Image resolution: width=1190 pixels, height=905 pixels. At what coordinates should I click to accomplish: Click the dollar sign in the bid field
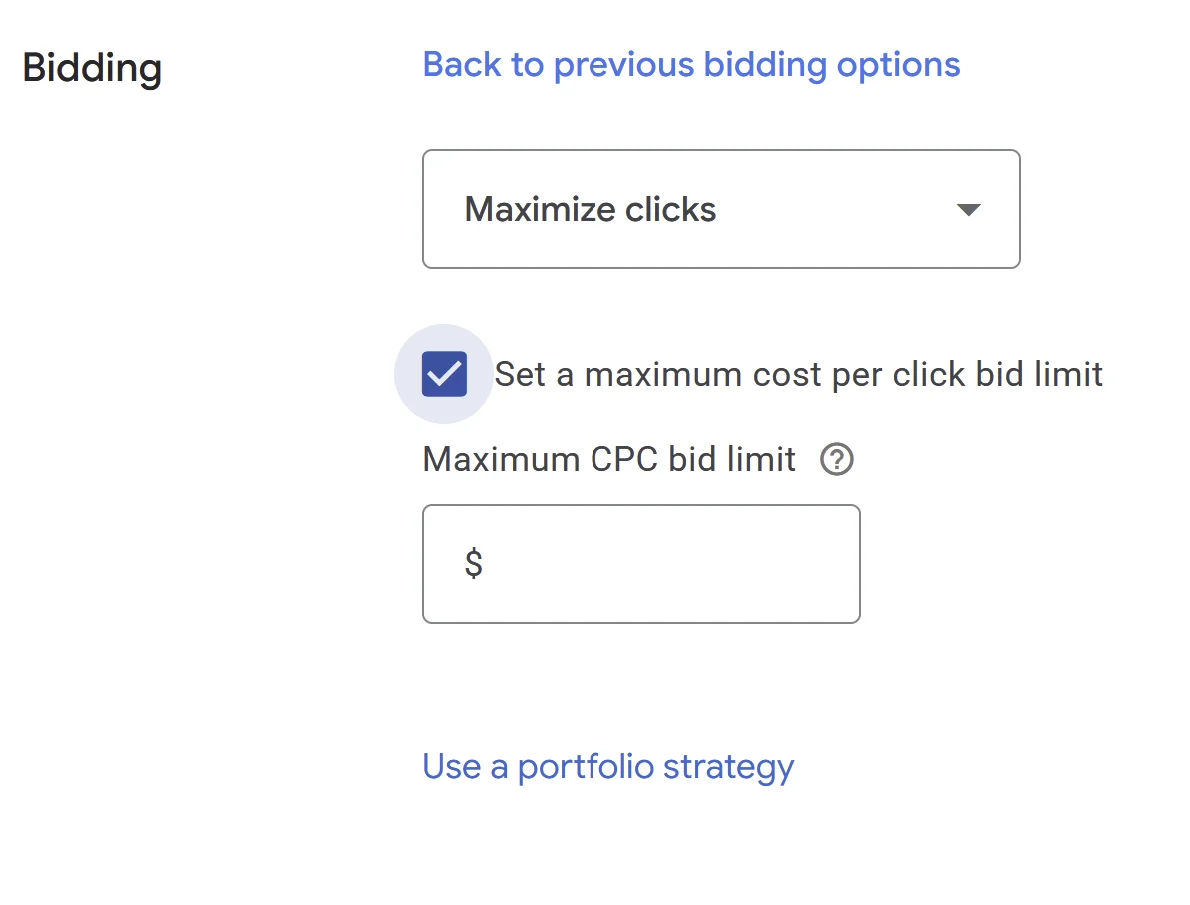(x=474, y=563)
